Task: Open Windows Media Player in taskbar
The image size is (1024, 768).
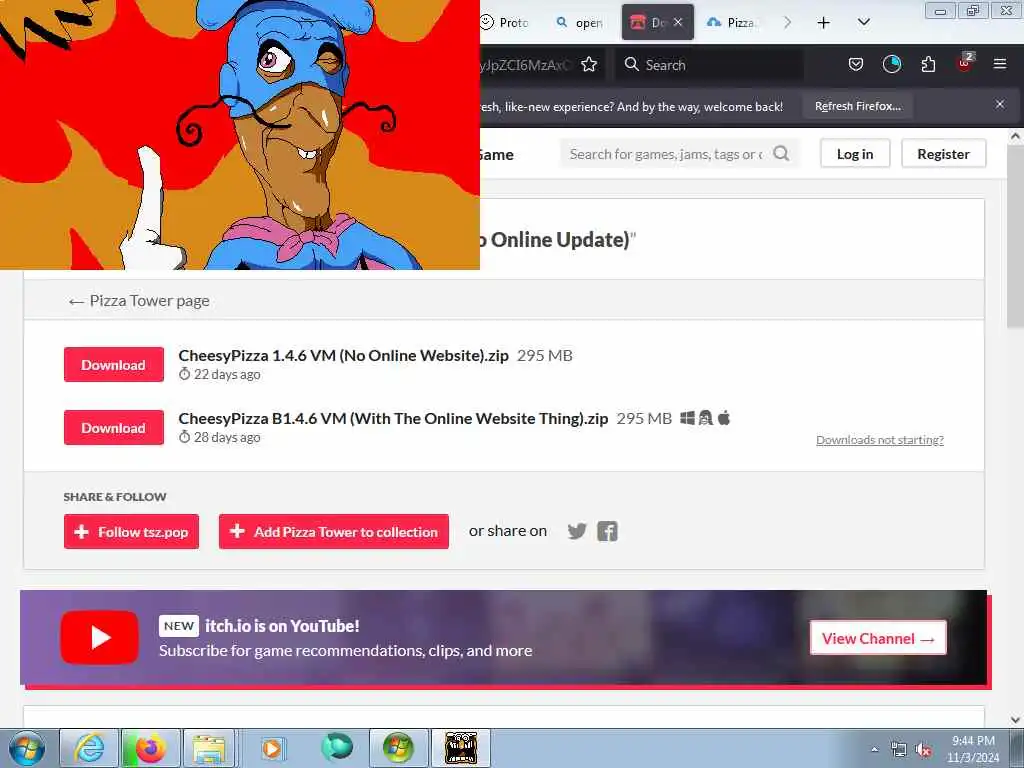Action: pos(272,748)
